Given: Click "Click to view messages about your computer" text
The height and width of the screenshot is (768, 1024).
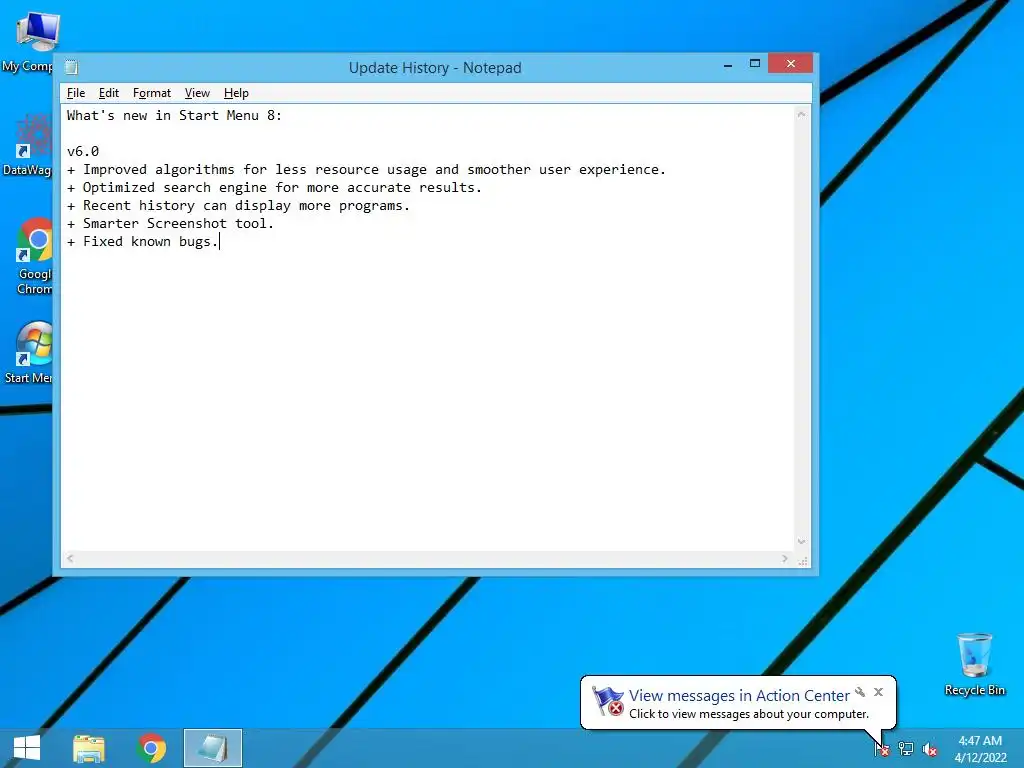Looking at the screenshot, I should click(x=749, y=714).
